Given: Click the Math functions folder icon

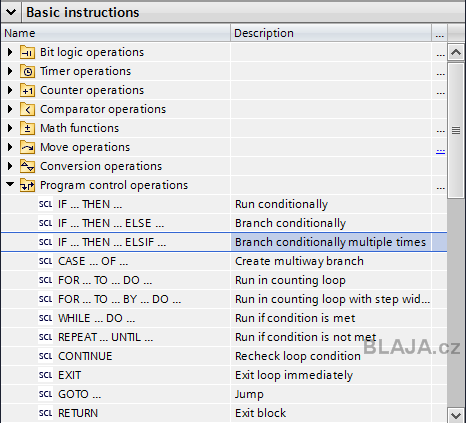Looking at the screenshot, I should (x=27, y=128).
